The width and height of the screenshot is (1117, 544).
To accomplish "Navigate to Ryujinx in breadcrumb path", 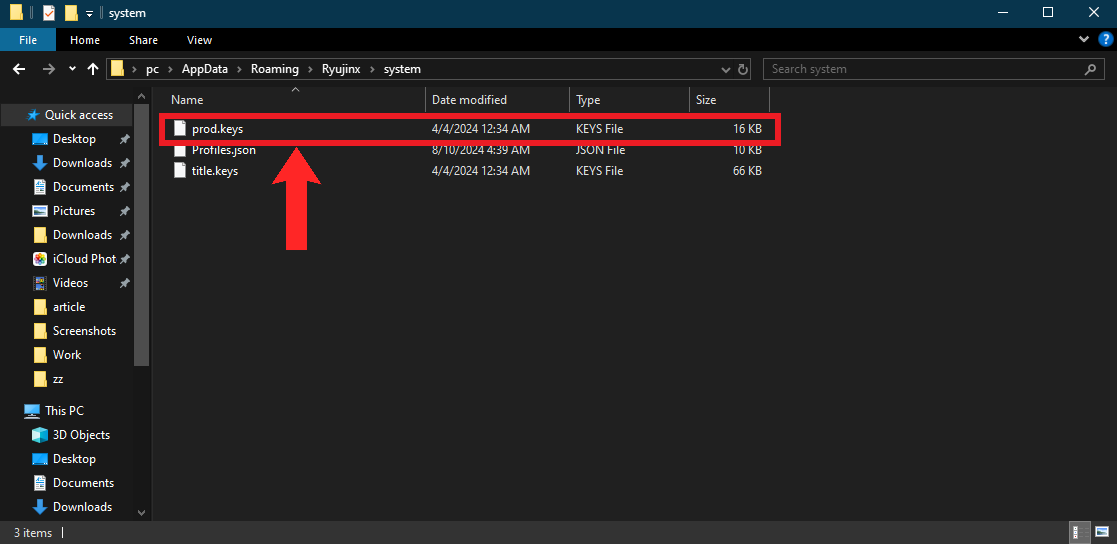I will [340, 69].
